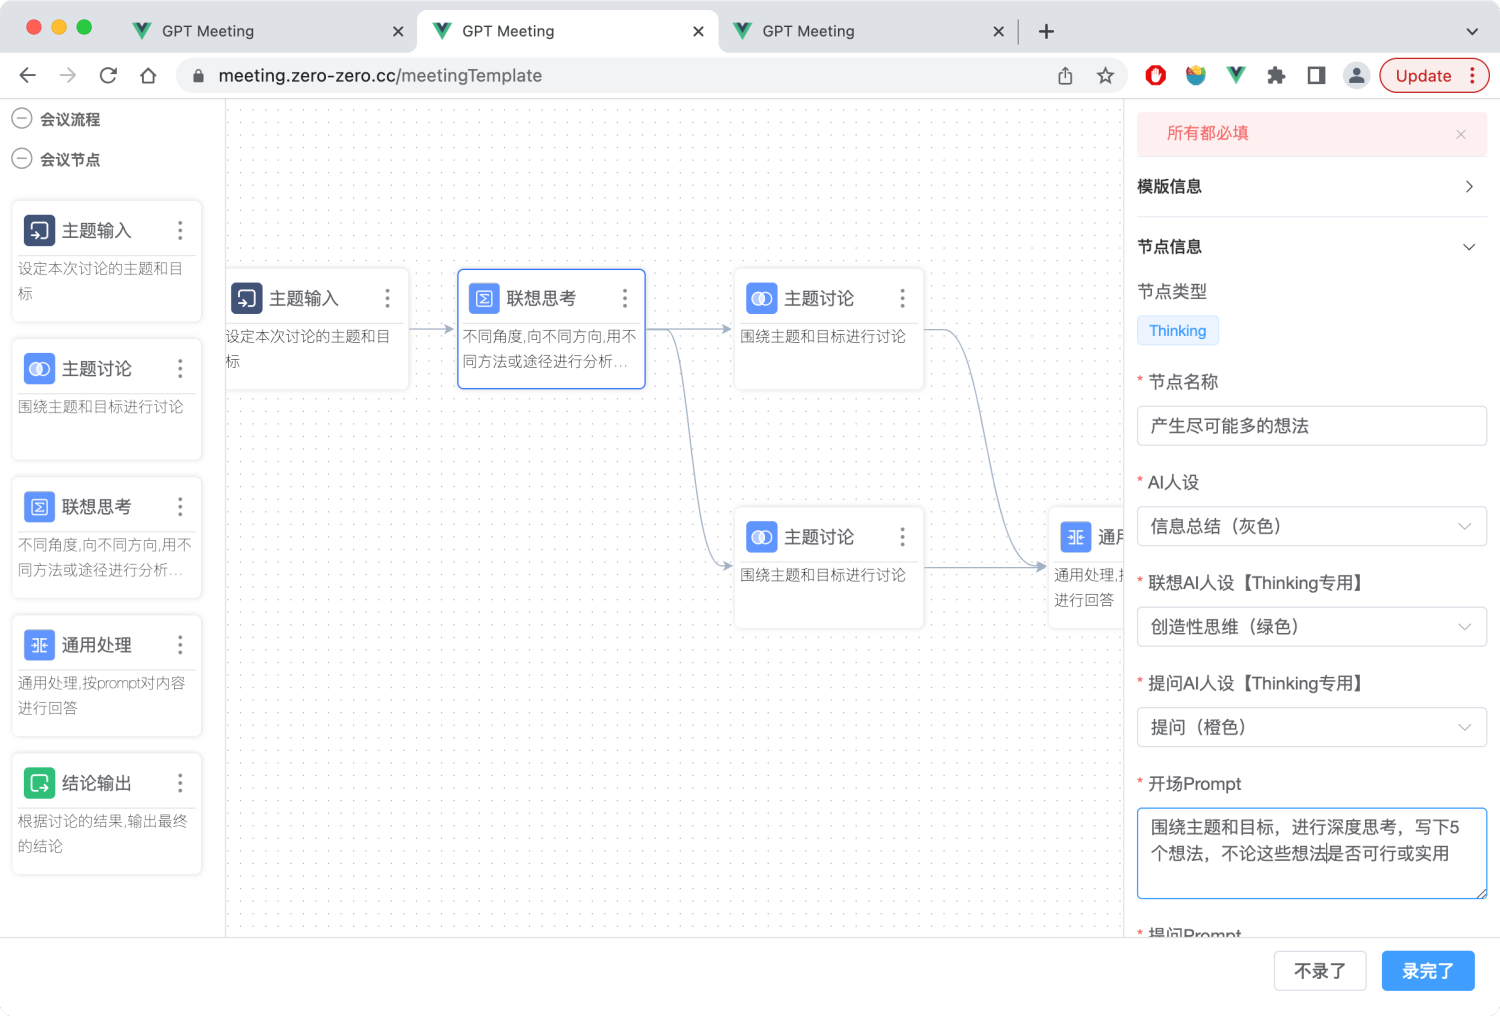Viewport: 1500px width, 1016px height.
Task: Click the green 结论输出 icon in the sidebar
Action: (x=39, y=783)
